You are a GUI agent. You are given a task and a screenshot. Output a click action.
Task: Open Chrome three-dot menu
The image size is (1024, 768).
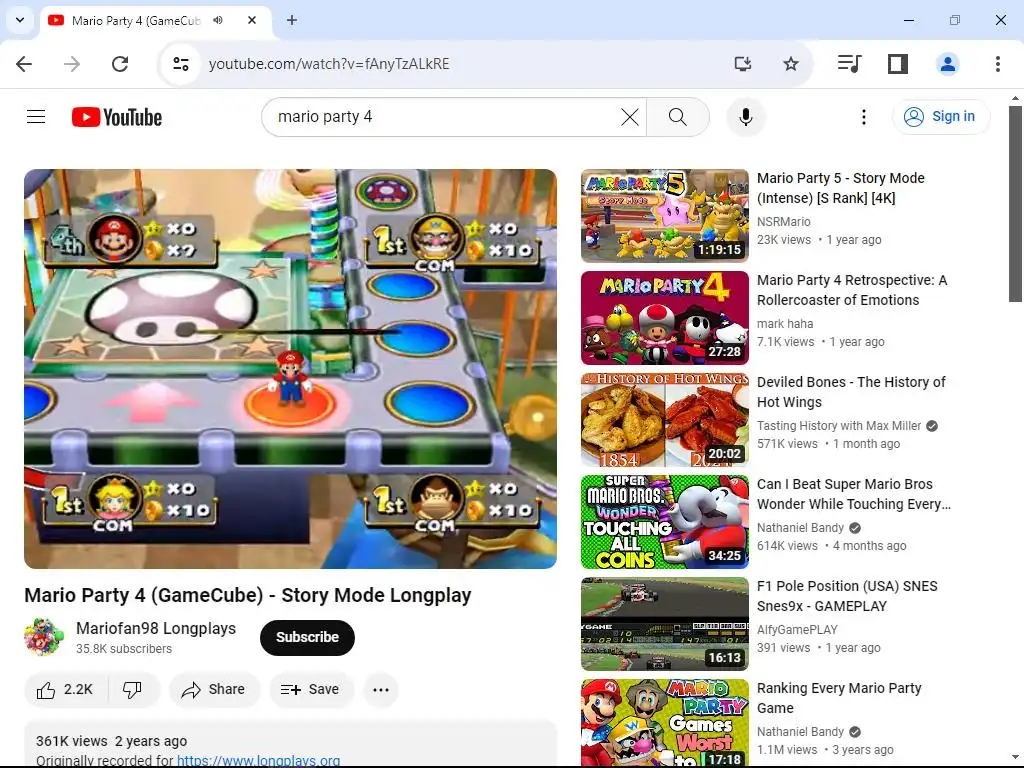point(997,64)
